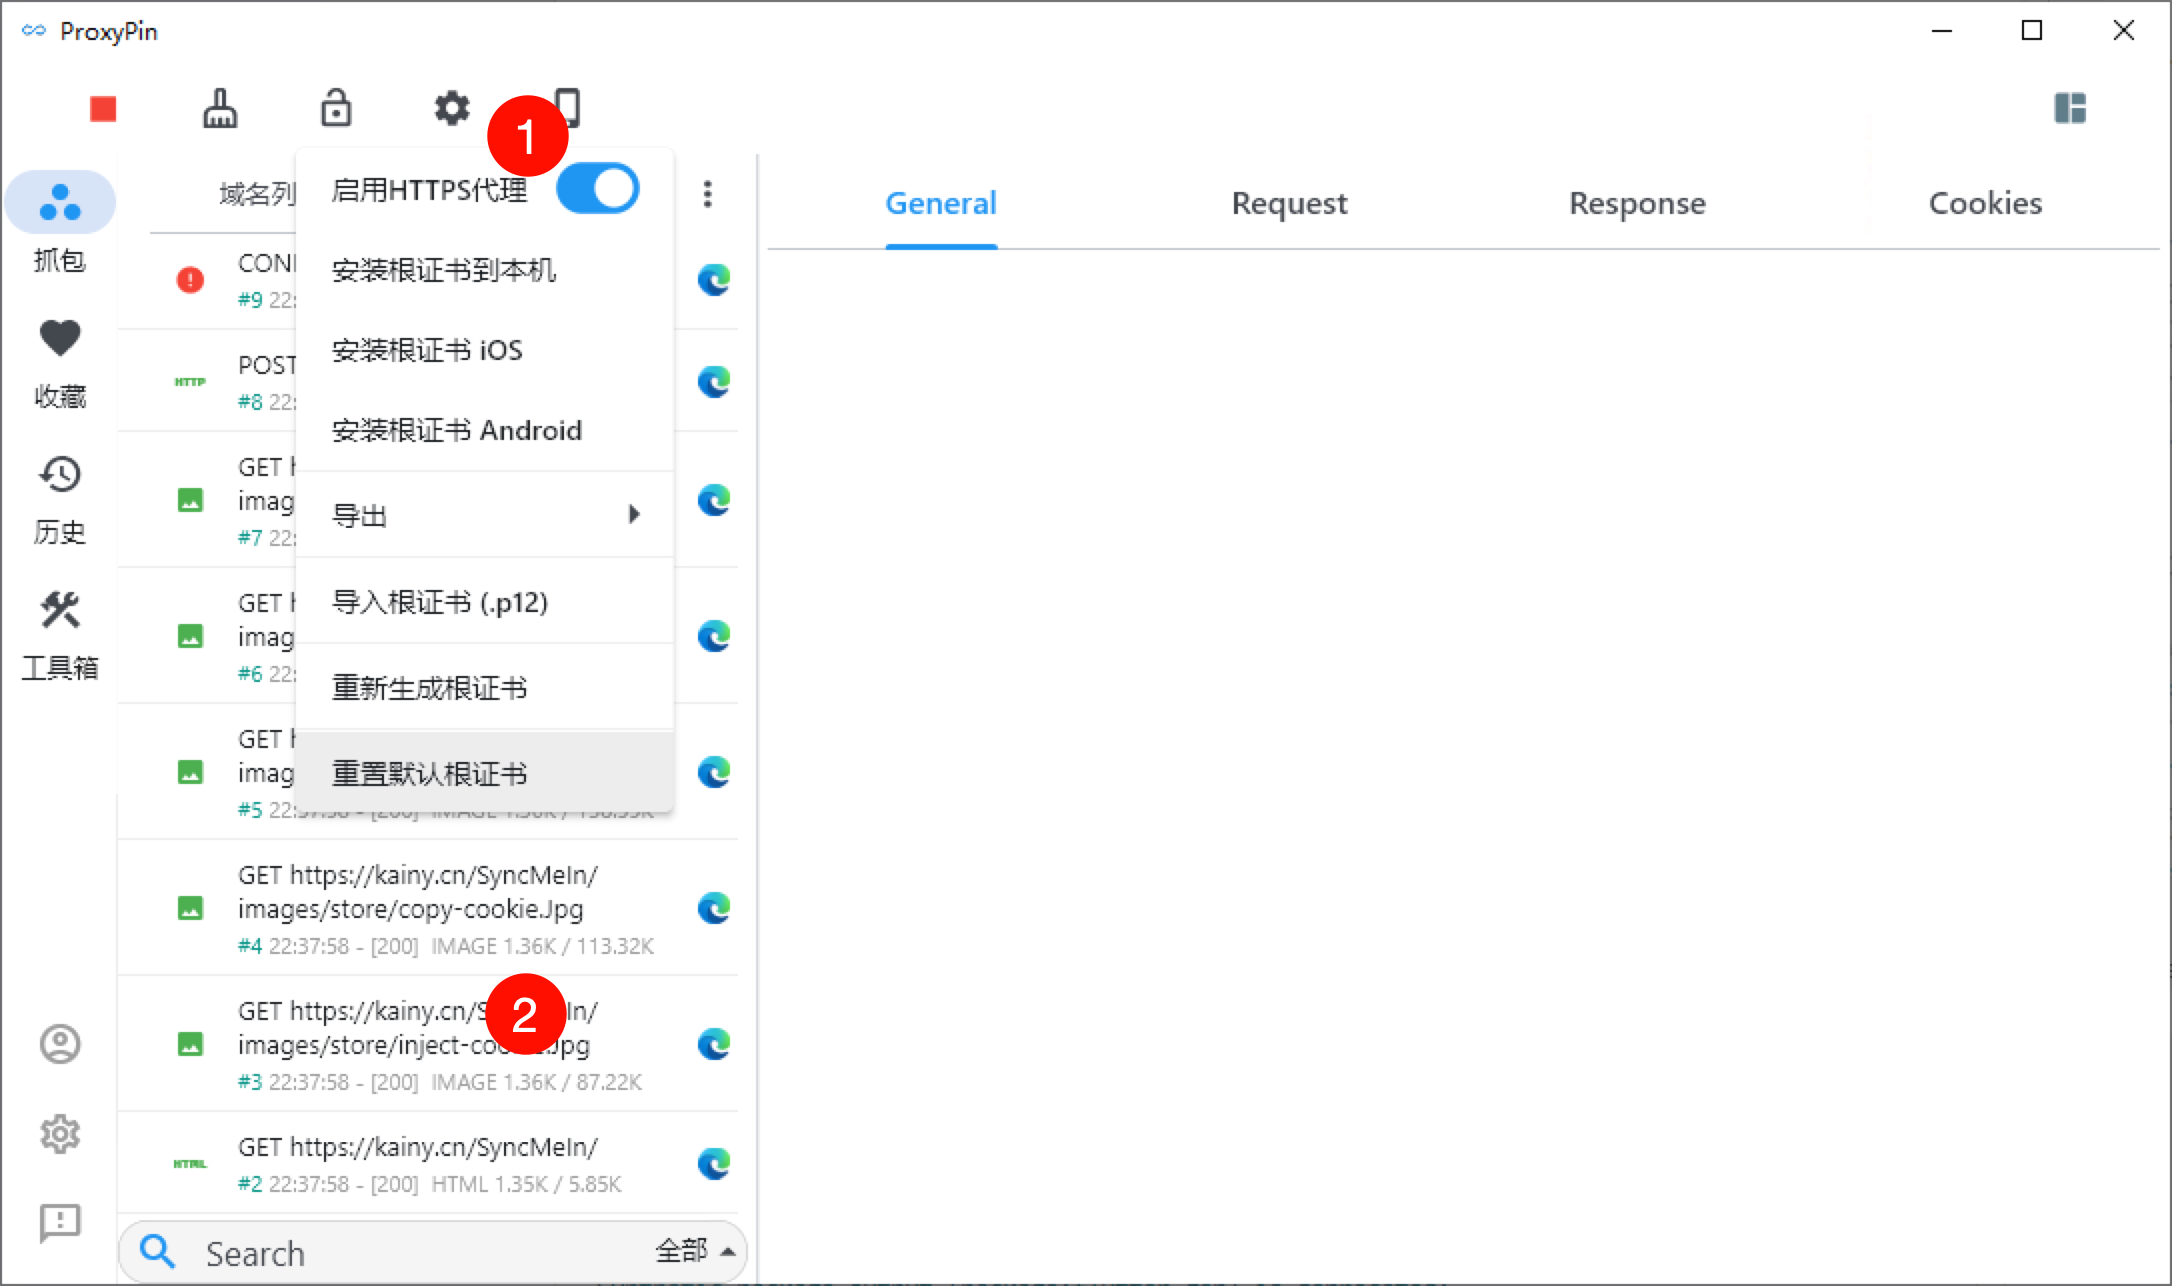This screenshot has width=2172, height=1286.
Task: Switch to the Cookies tab
Action: pyautogui.click(x=1985, y=203)
